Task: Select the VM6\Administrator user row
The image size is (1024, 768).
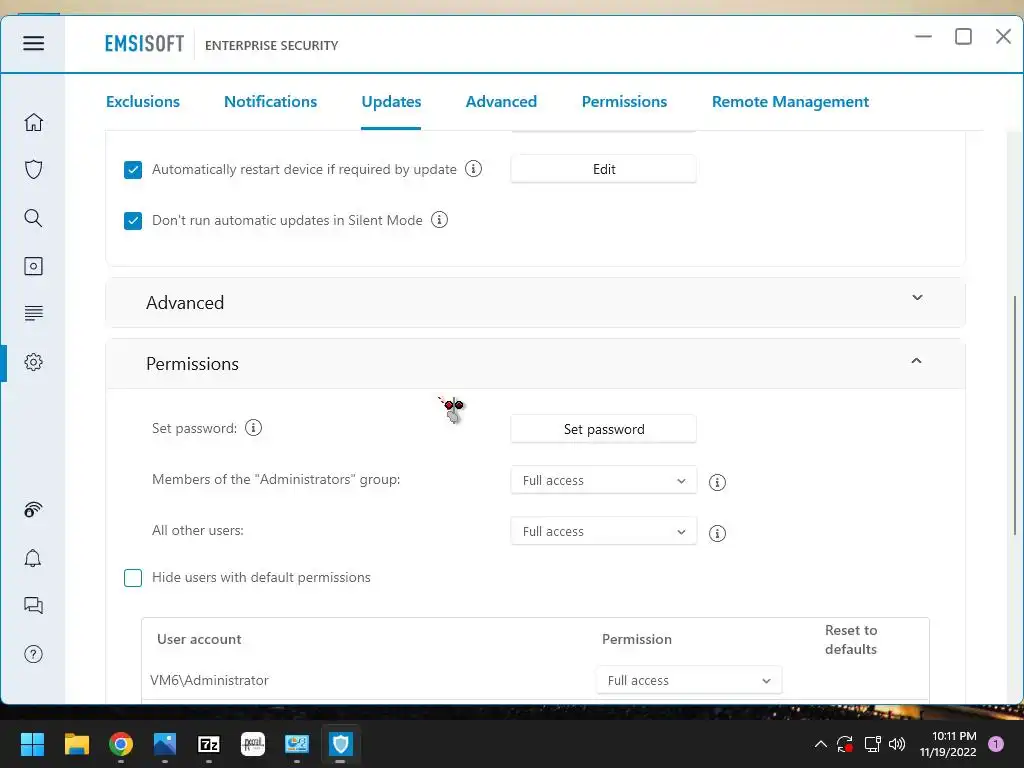Action: pos(535,680)
